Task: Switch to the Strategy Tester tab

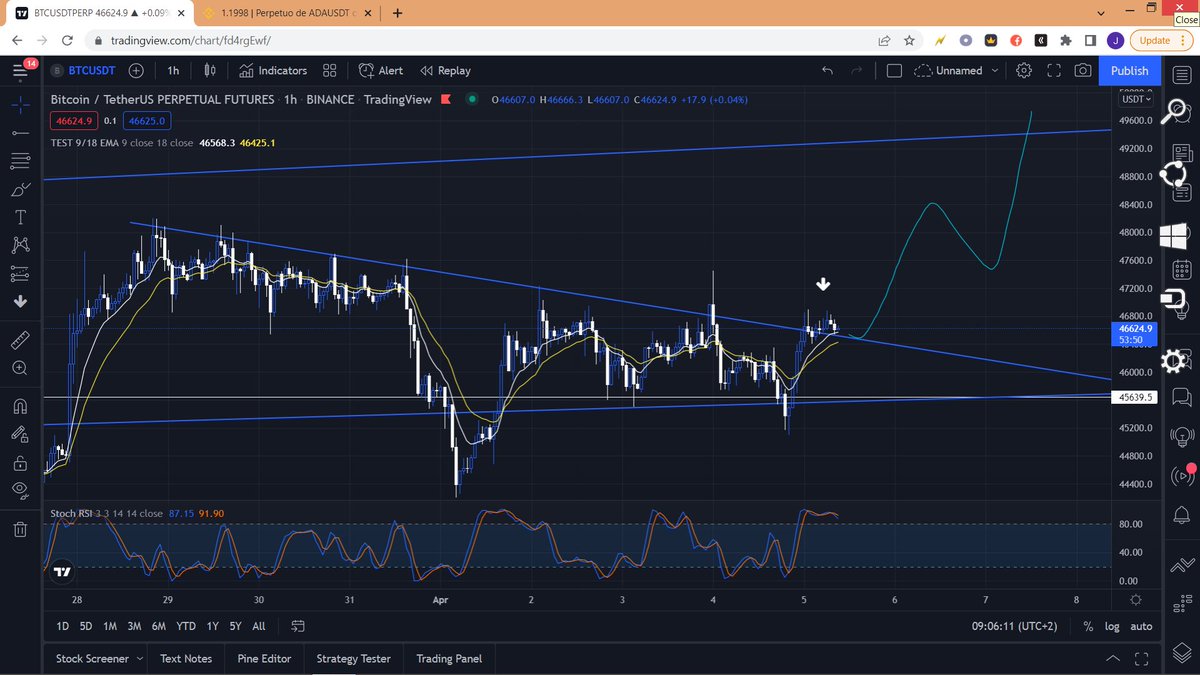Action: point(354,658)
